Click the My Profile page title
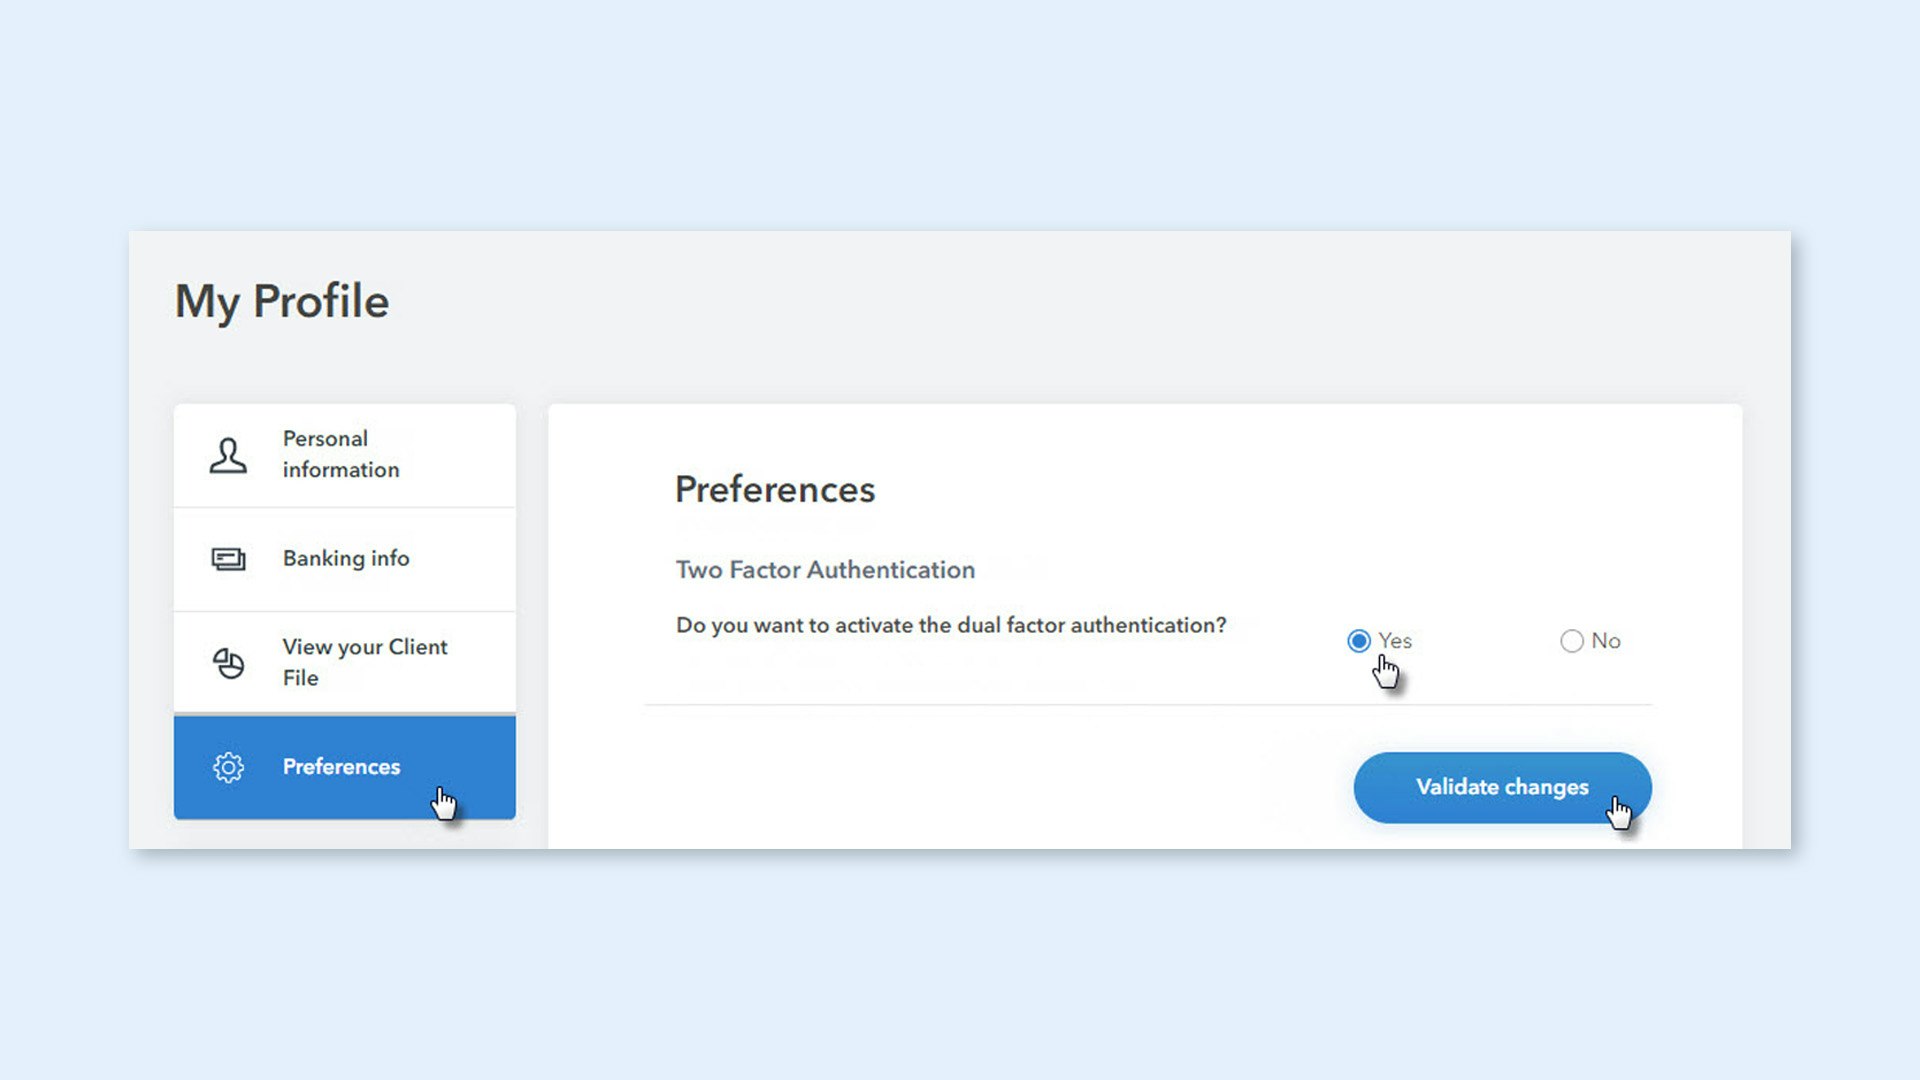Image resolution: width=1920 pixels, height=1080 pixels. pyautogui.click(x=282, y=302)
